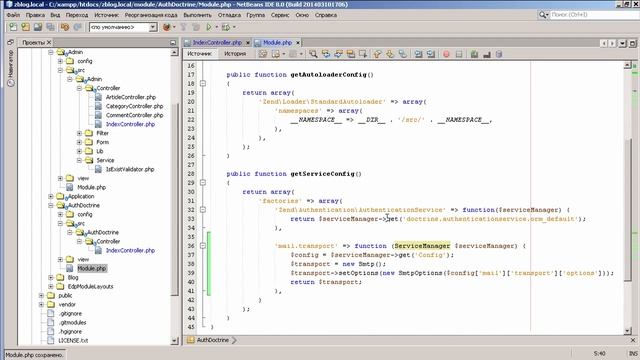Click the Redo toolbar icon
Image resolution: width=640 pixels, height=360 pixels.
click(78, 27)
